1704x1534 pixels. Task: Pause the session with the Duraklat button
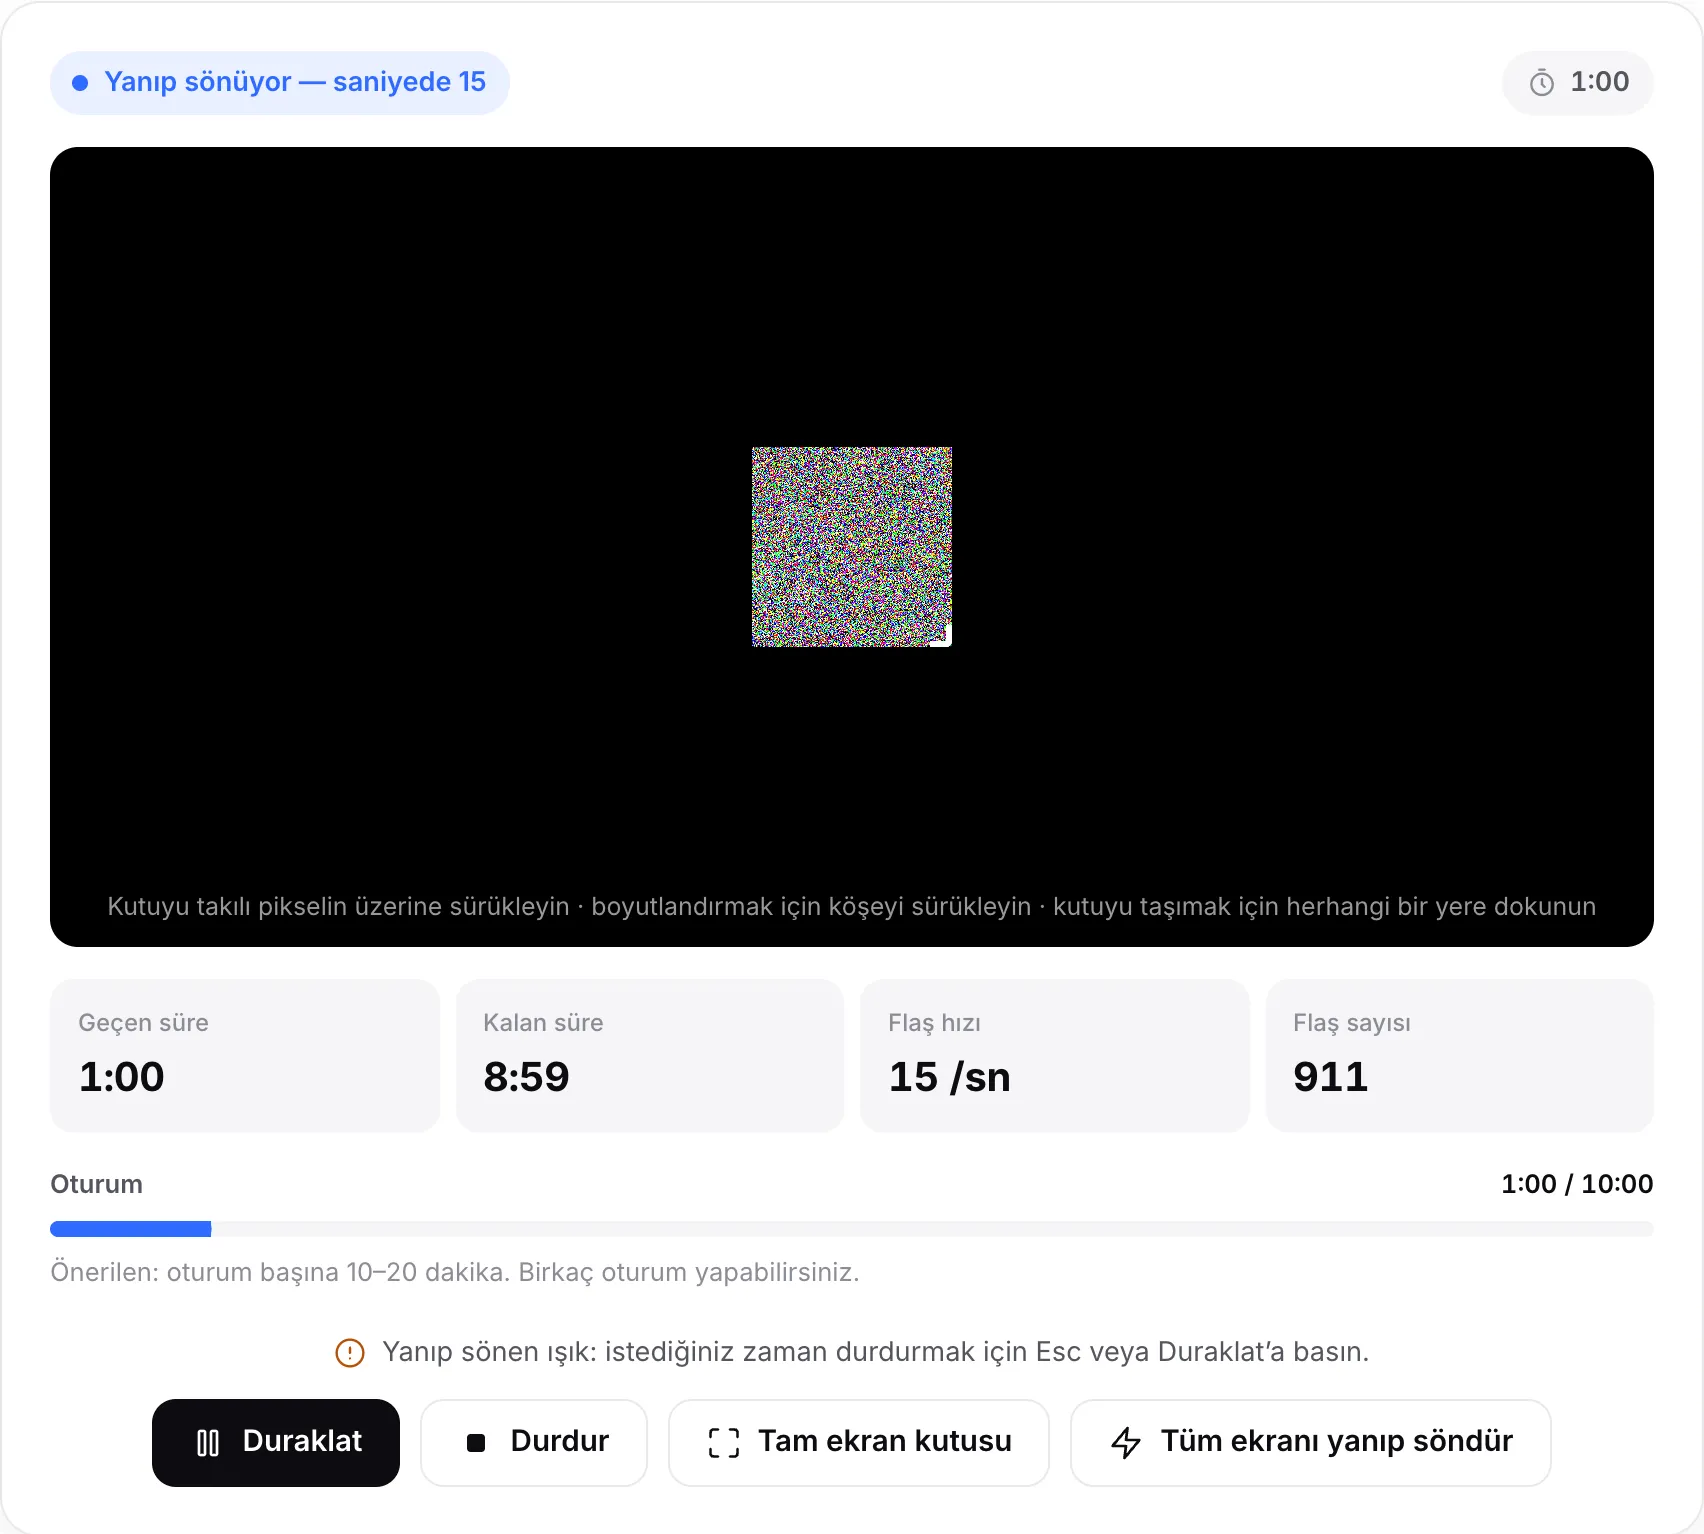[x=276, y=1442]
